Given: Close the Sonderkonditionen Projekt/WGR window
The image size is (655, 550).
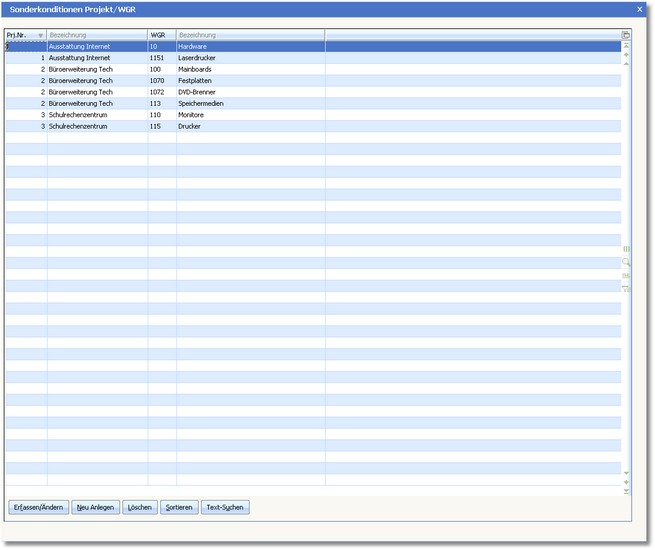Looking at the screenshot, I should (640, 9).
